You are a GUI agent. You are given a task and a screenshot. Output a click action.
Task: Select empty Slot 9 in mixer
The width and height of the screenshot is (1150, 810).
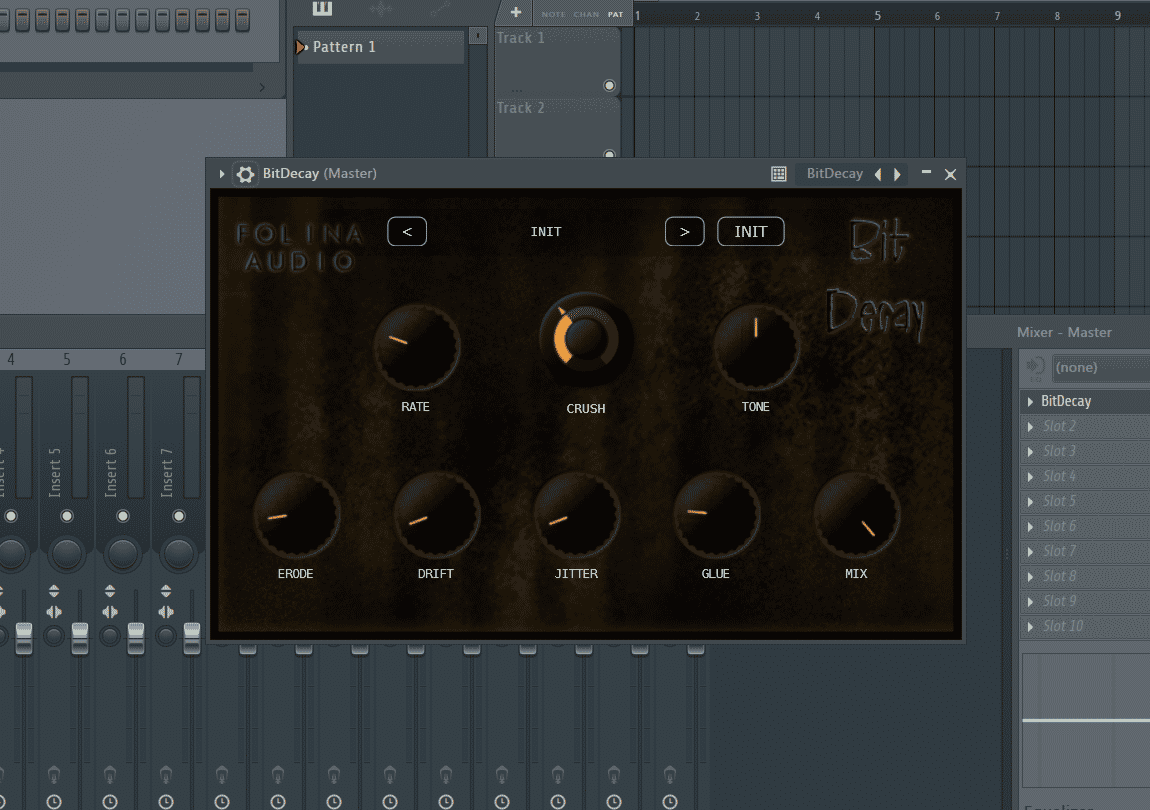[x=1085, y=601]
